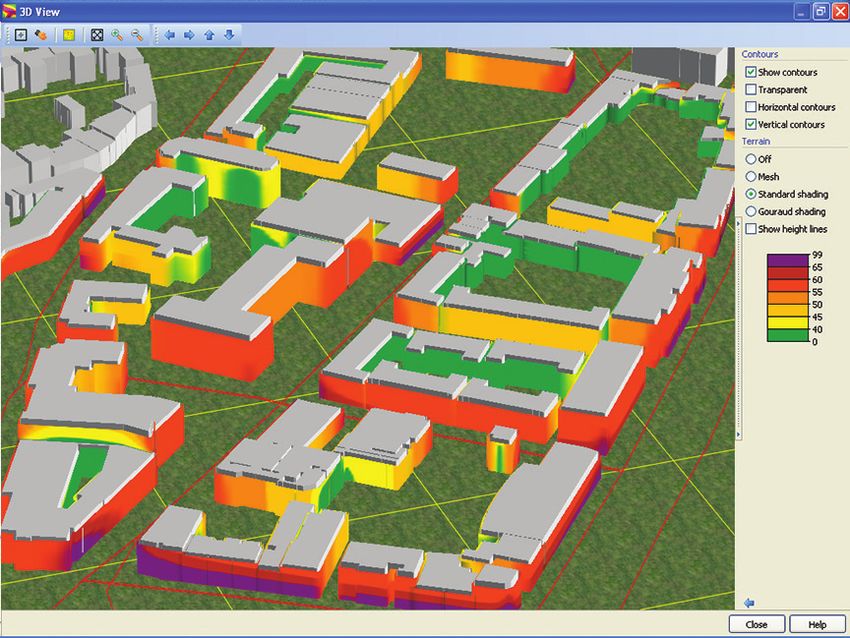Screen dimensions: 850x638
Task: Pan view down with blue down arrow
Action: coord(229,35)
